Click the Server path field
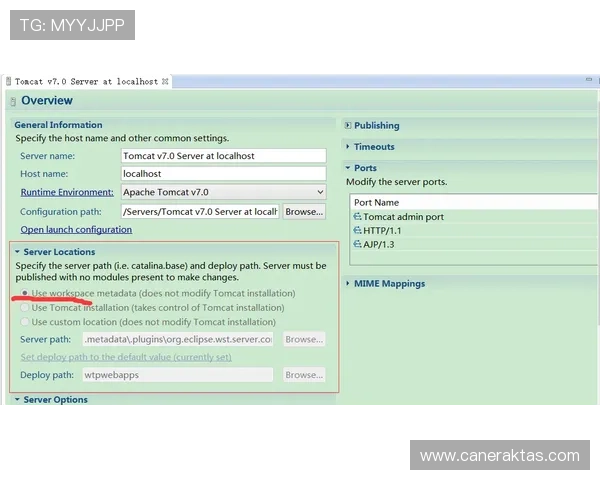The height and width of the screenshot is (480, 600). (178, 340)
